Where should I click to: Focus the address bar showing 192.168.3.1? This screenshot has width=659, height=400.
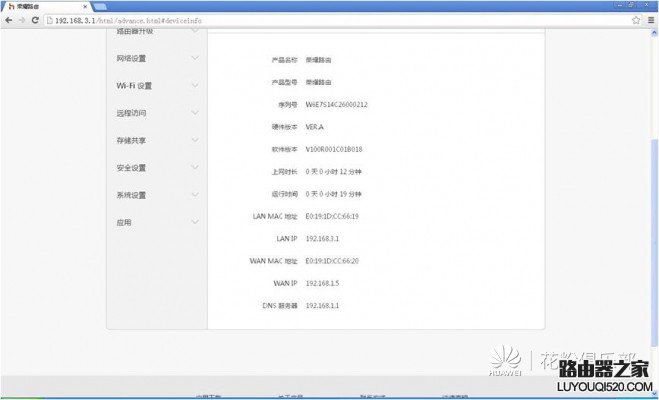pyautogui.click(x=336, y=20)
